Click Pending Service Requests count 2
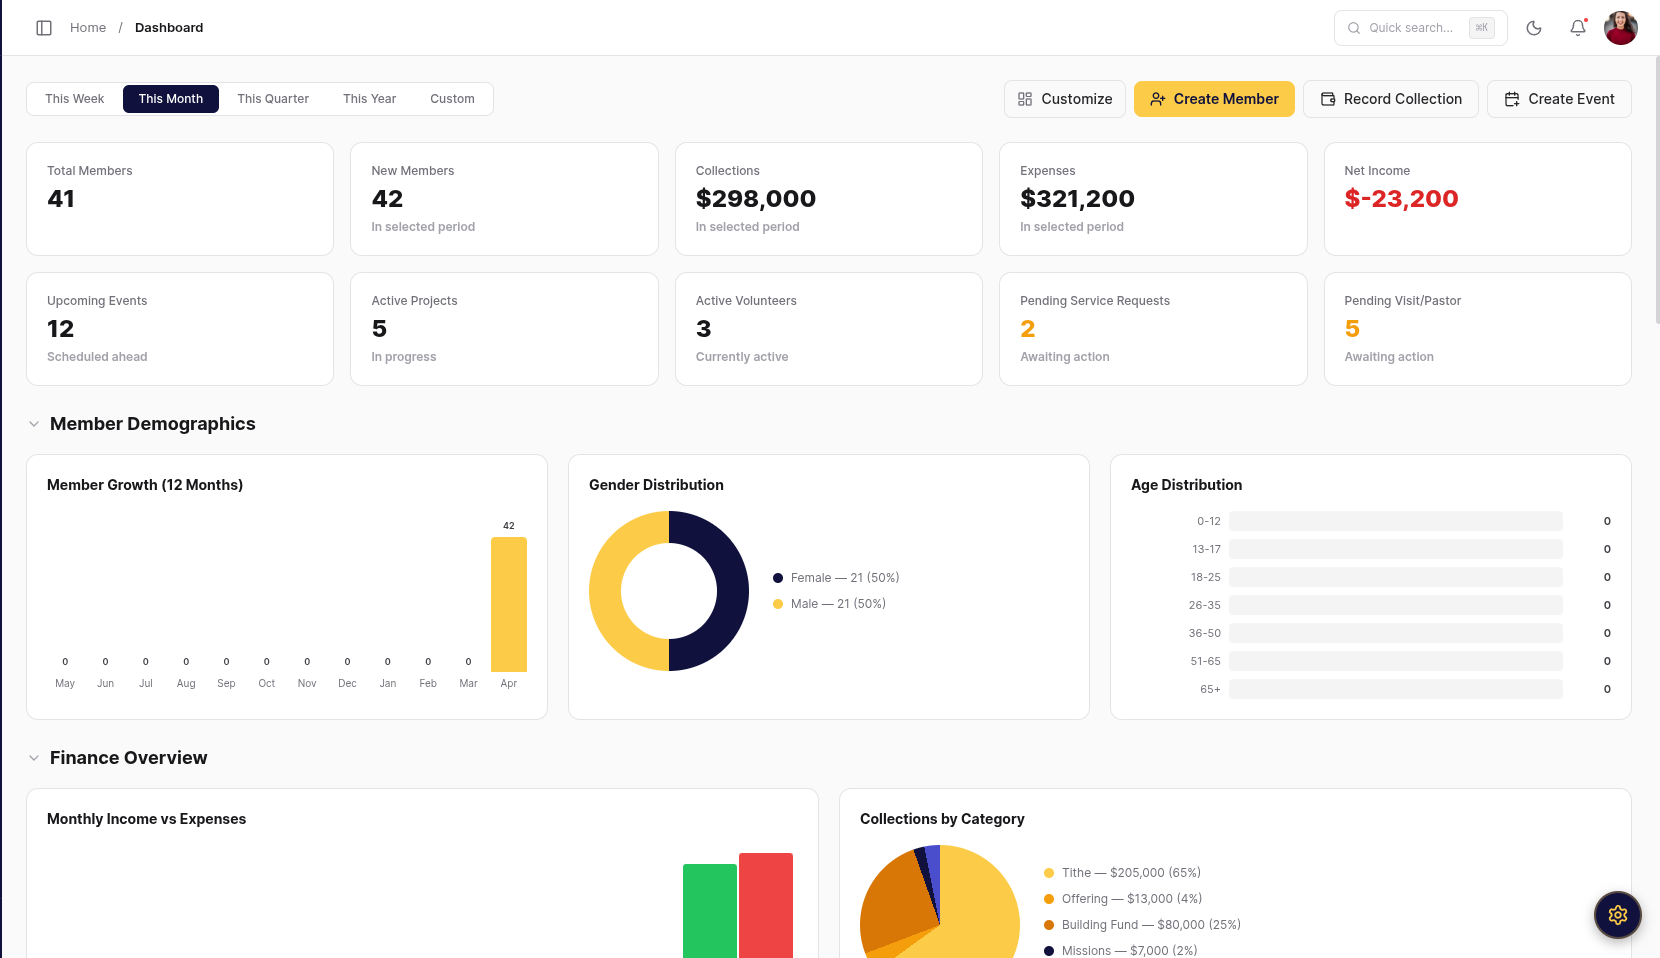This screenshot has height=958, width=1660. click(x=1028, y=329)
